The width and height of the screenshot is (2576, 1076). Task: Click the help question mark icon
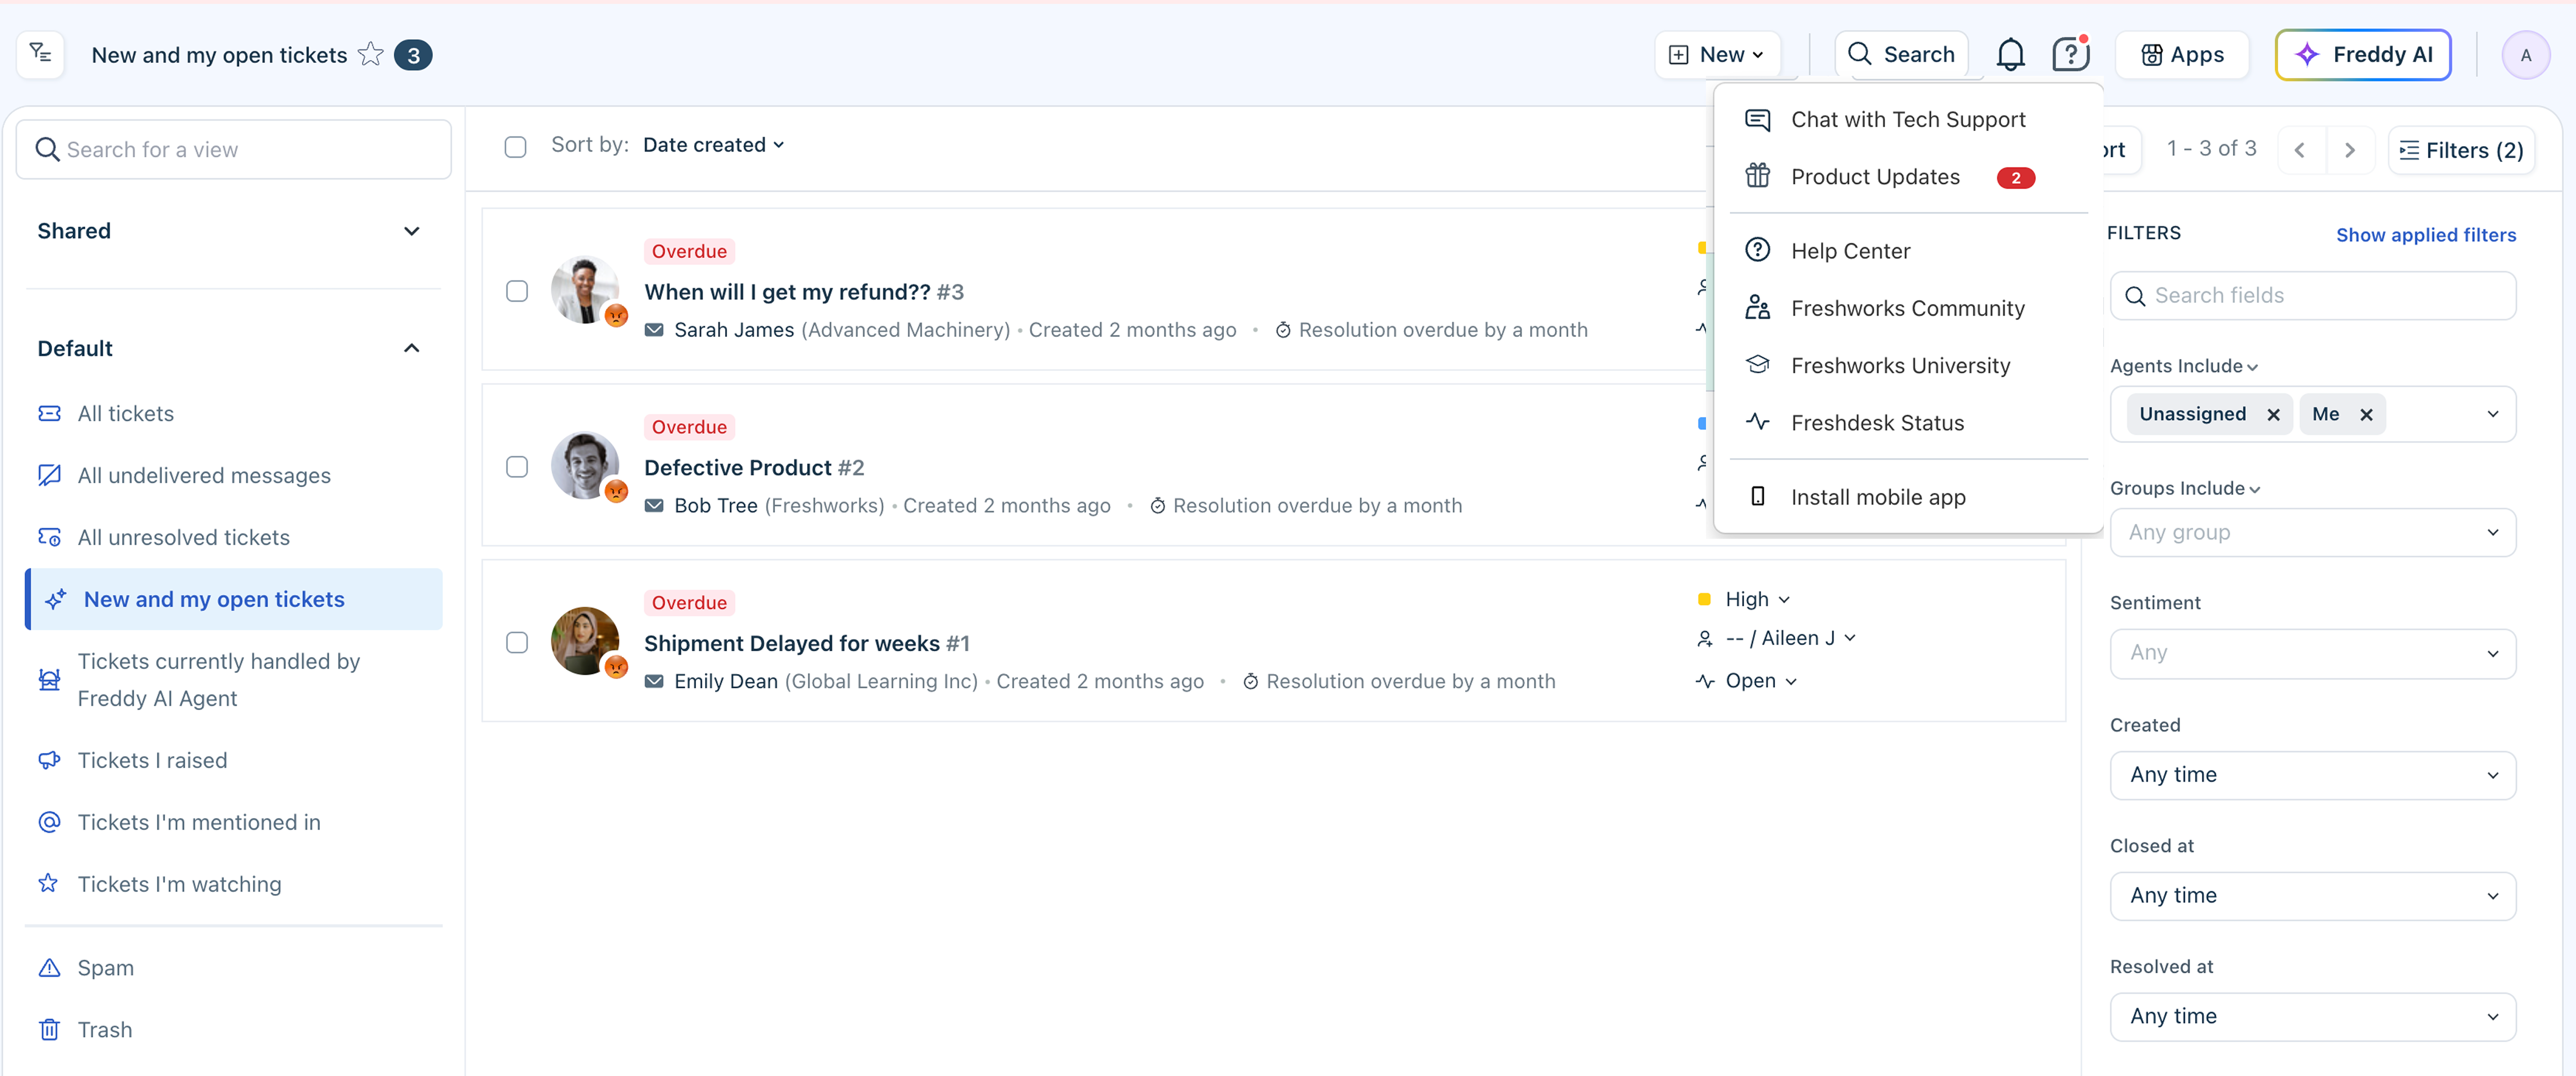(x=2069, y=55)
